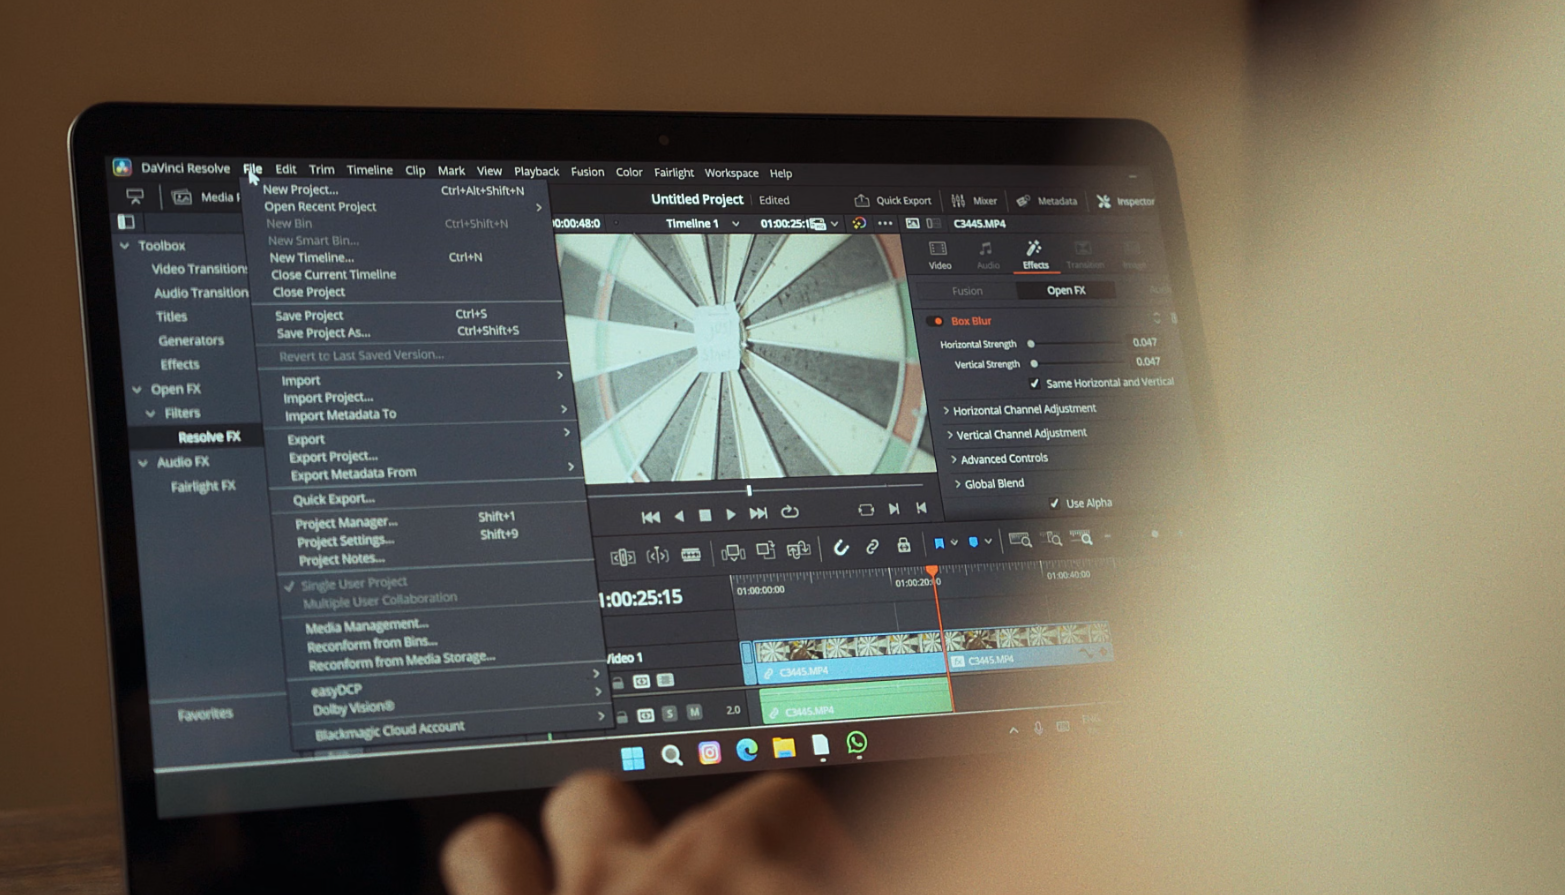
Task: Open the Playback menu in menu bar
Action: click(x=536, y=171)
